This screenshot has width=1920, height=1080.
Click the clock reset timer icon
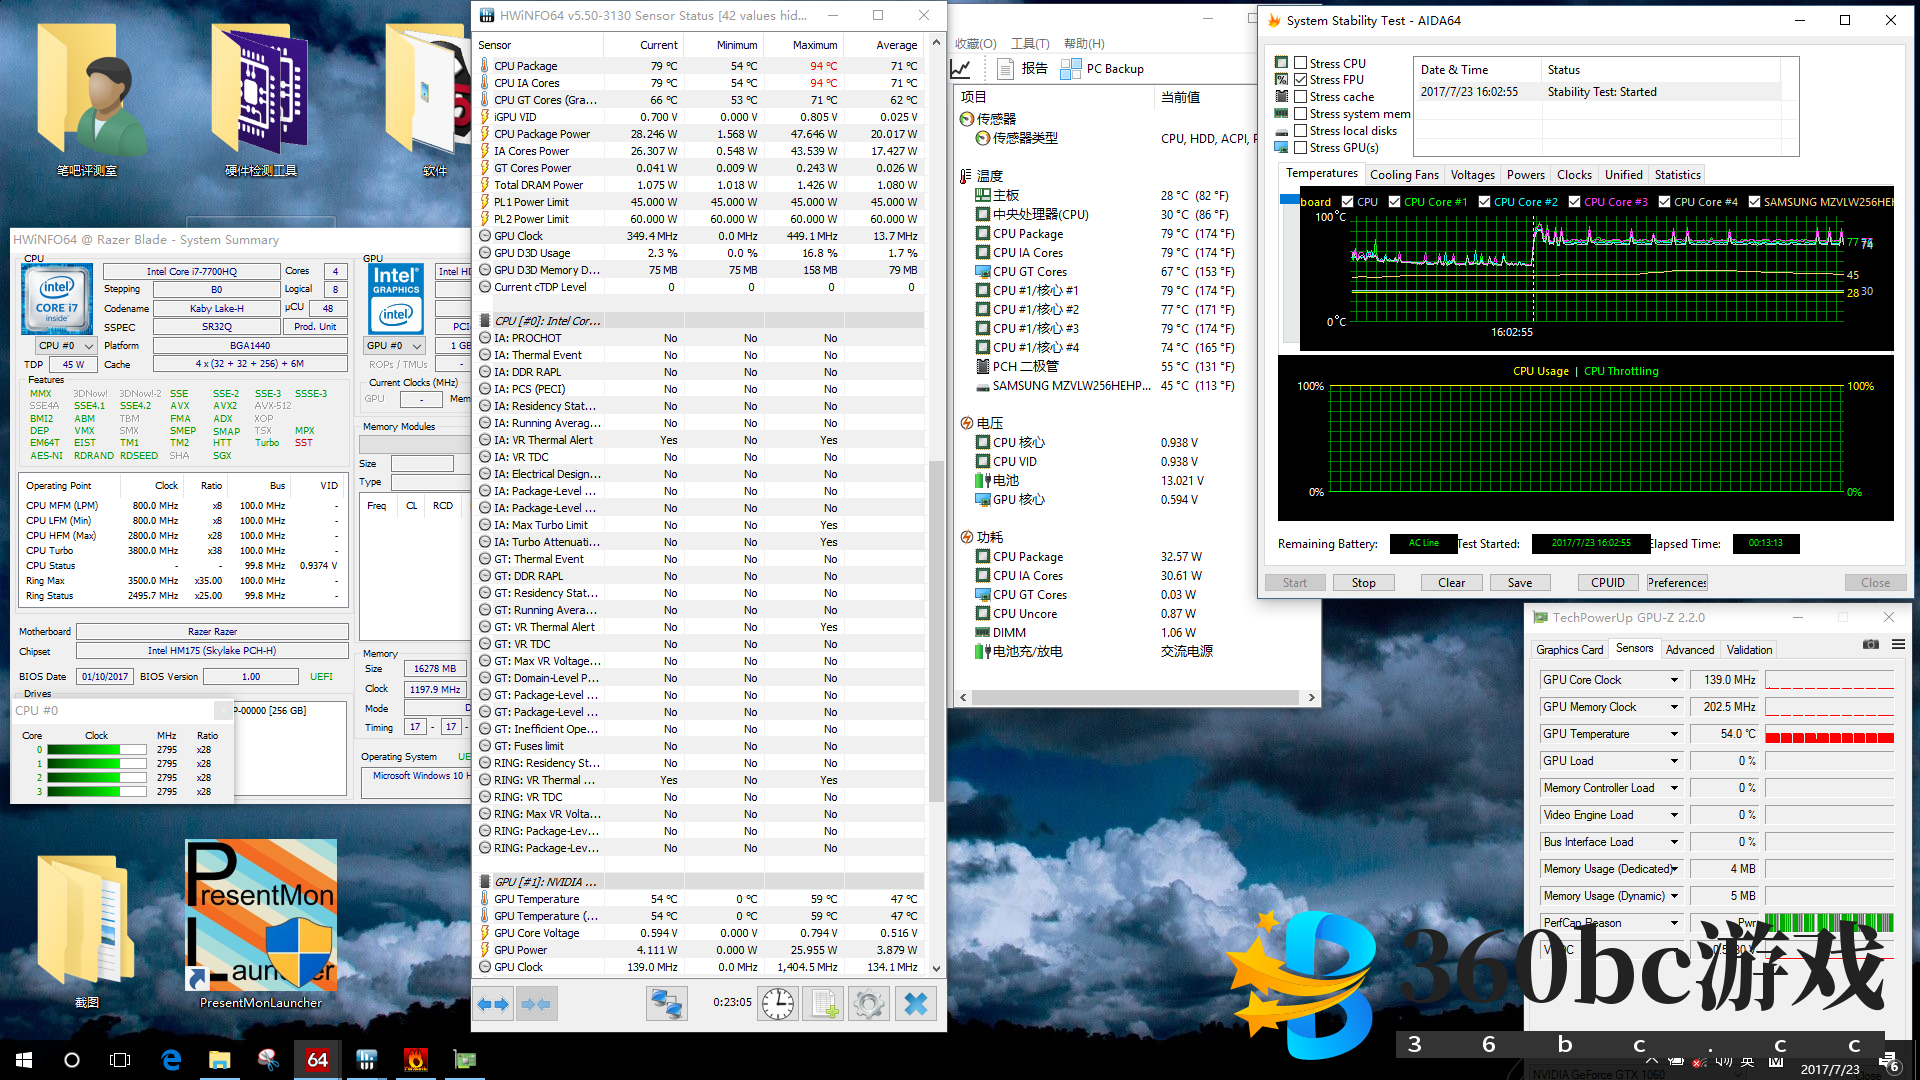[x=778, y=1004]
